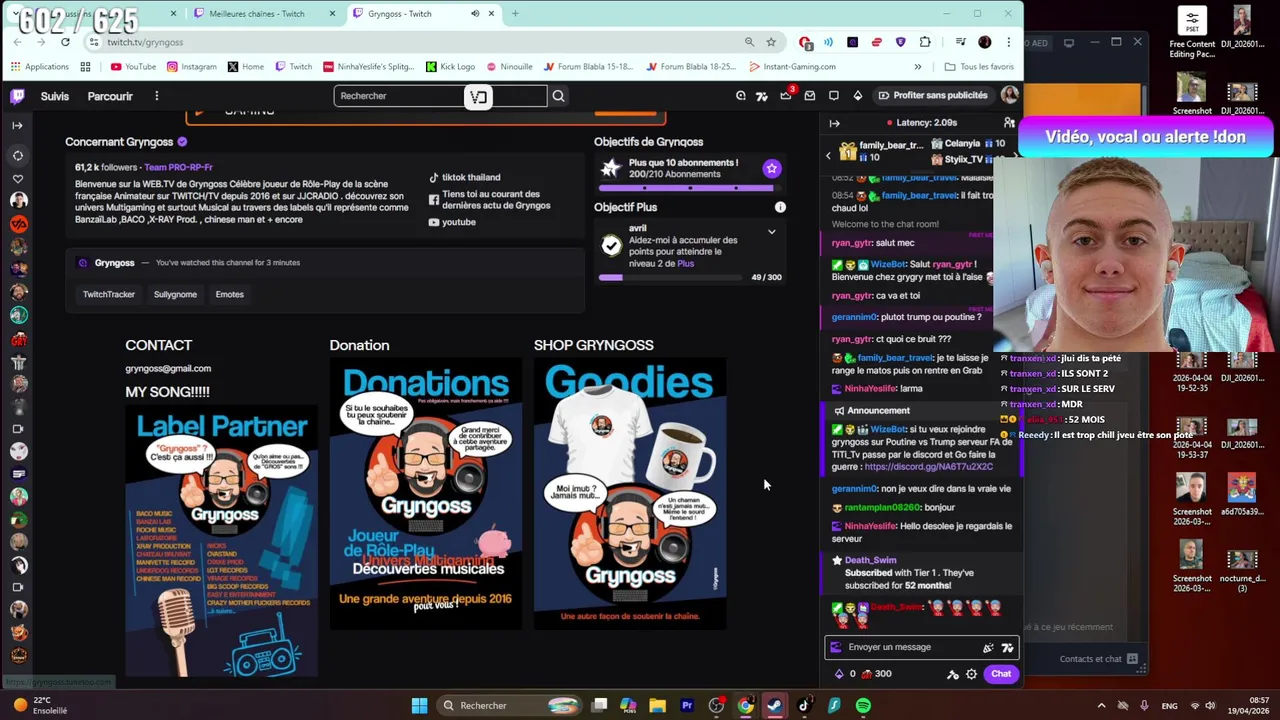Mute the Gryngoss tab audio icon
Screen dimensions: 1280x720
[x=475, y=14]
